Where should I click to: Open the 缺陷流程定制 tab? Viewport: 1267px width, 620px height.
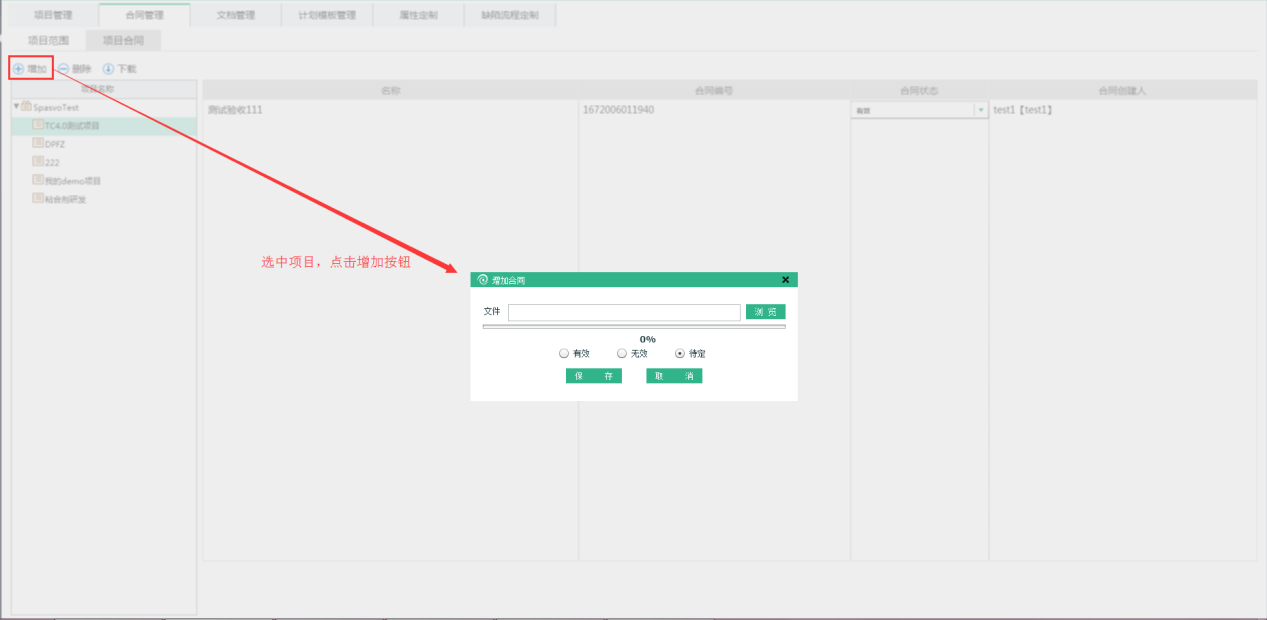[x=510, y=15]
